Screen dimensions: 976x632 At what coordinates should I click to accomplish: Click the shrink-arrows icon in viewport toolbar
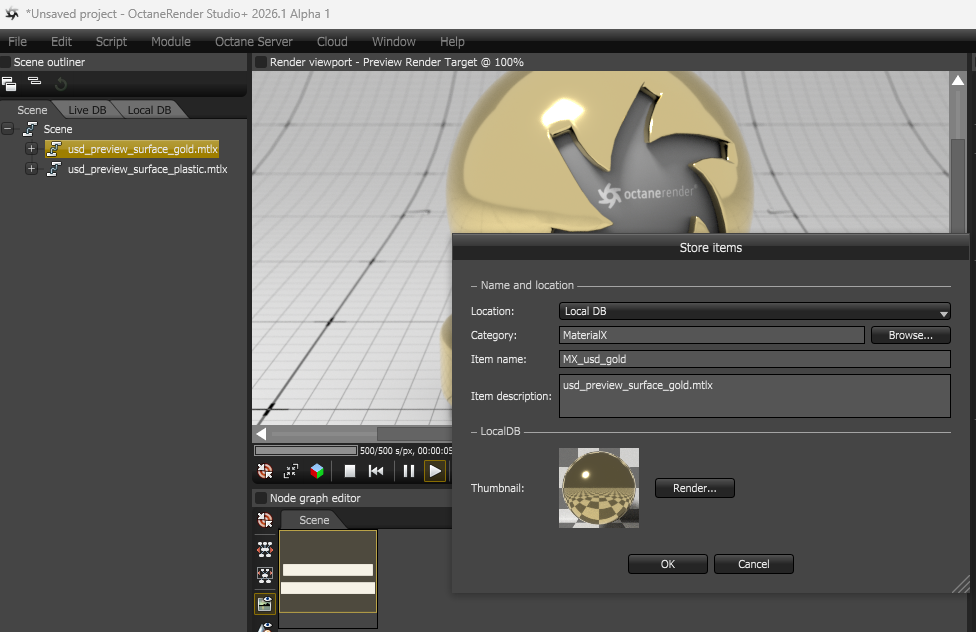tap(291, 471)
